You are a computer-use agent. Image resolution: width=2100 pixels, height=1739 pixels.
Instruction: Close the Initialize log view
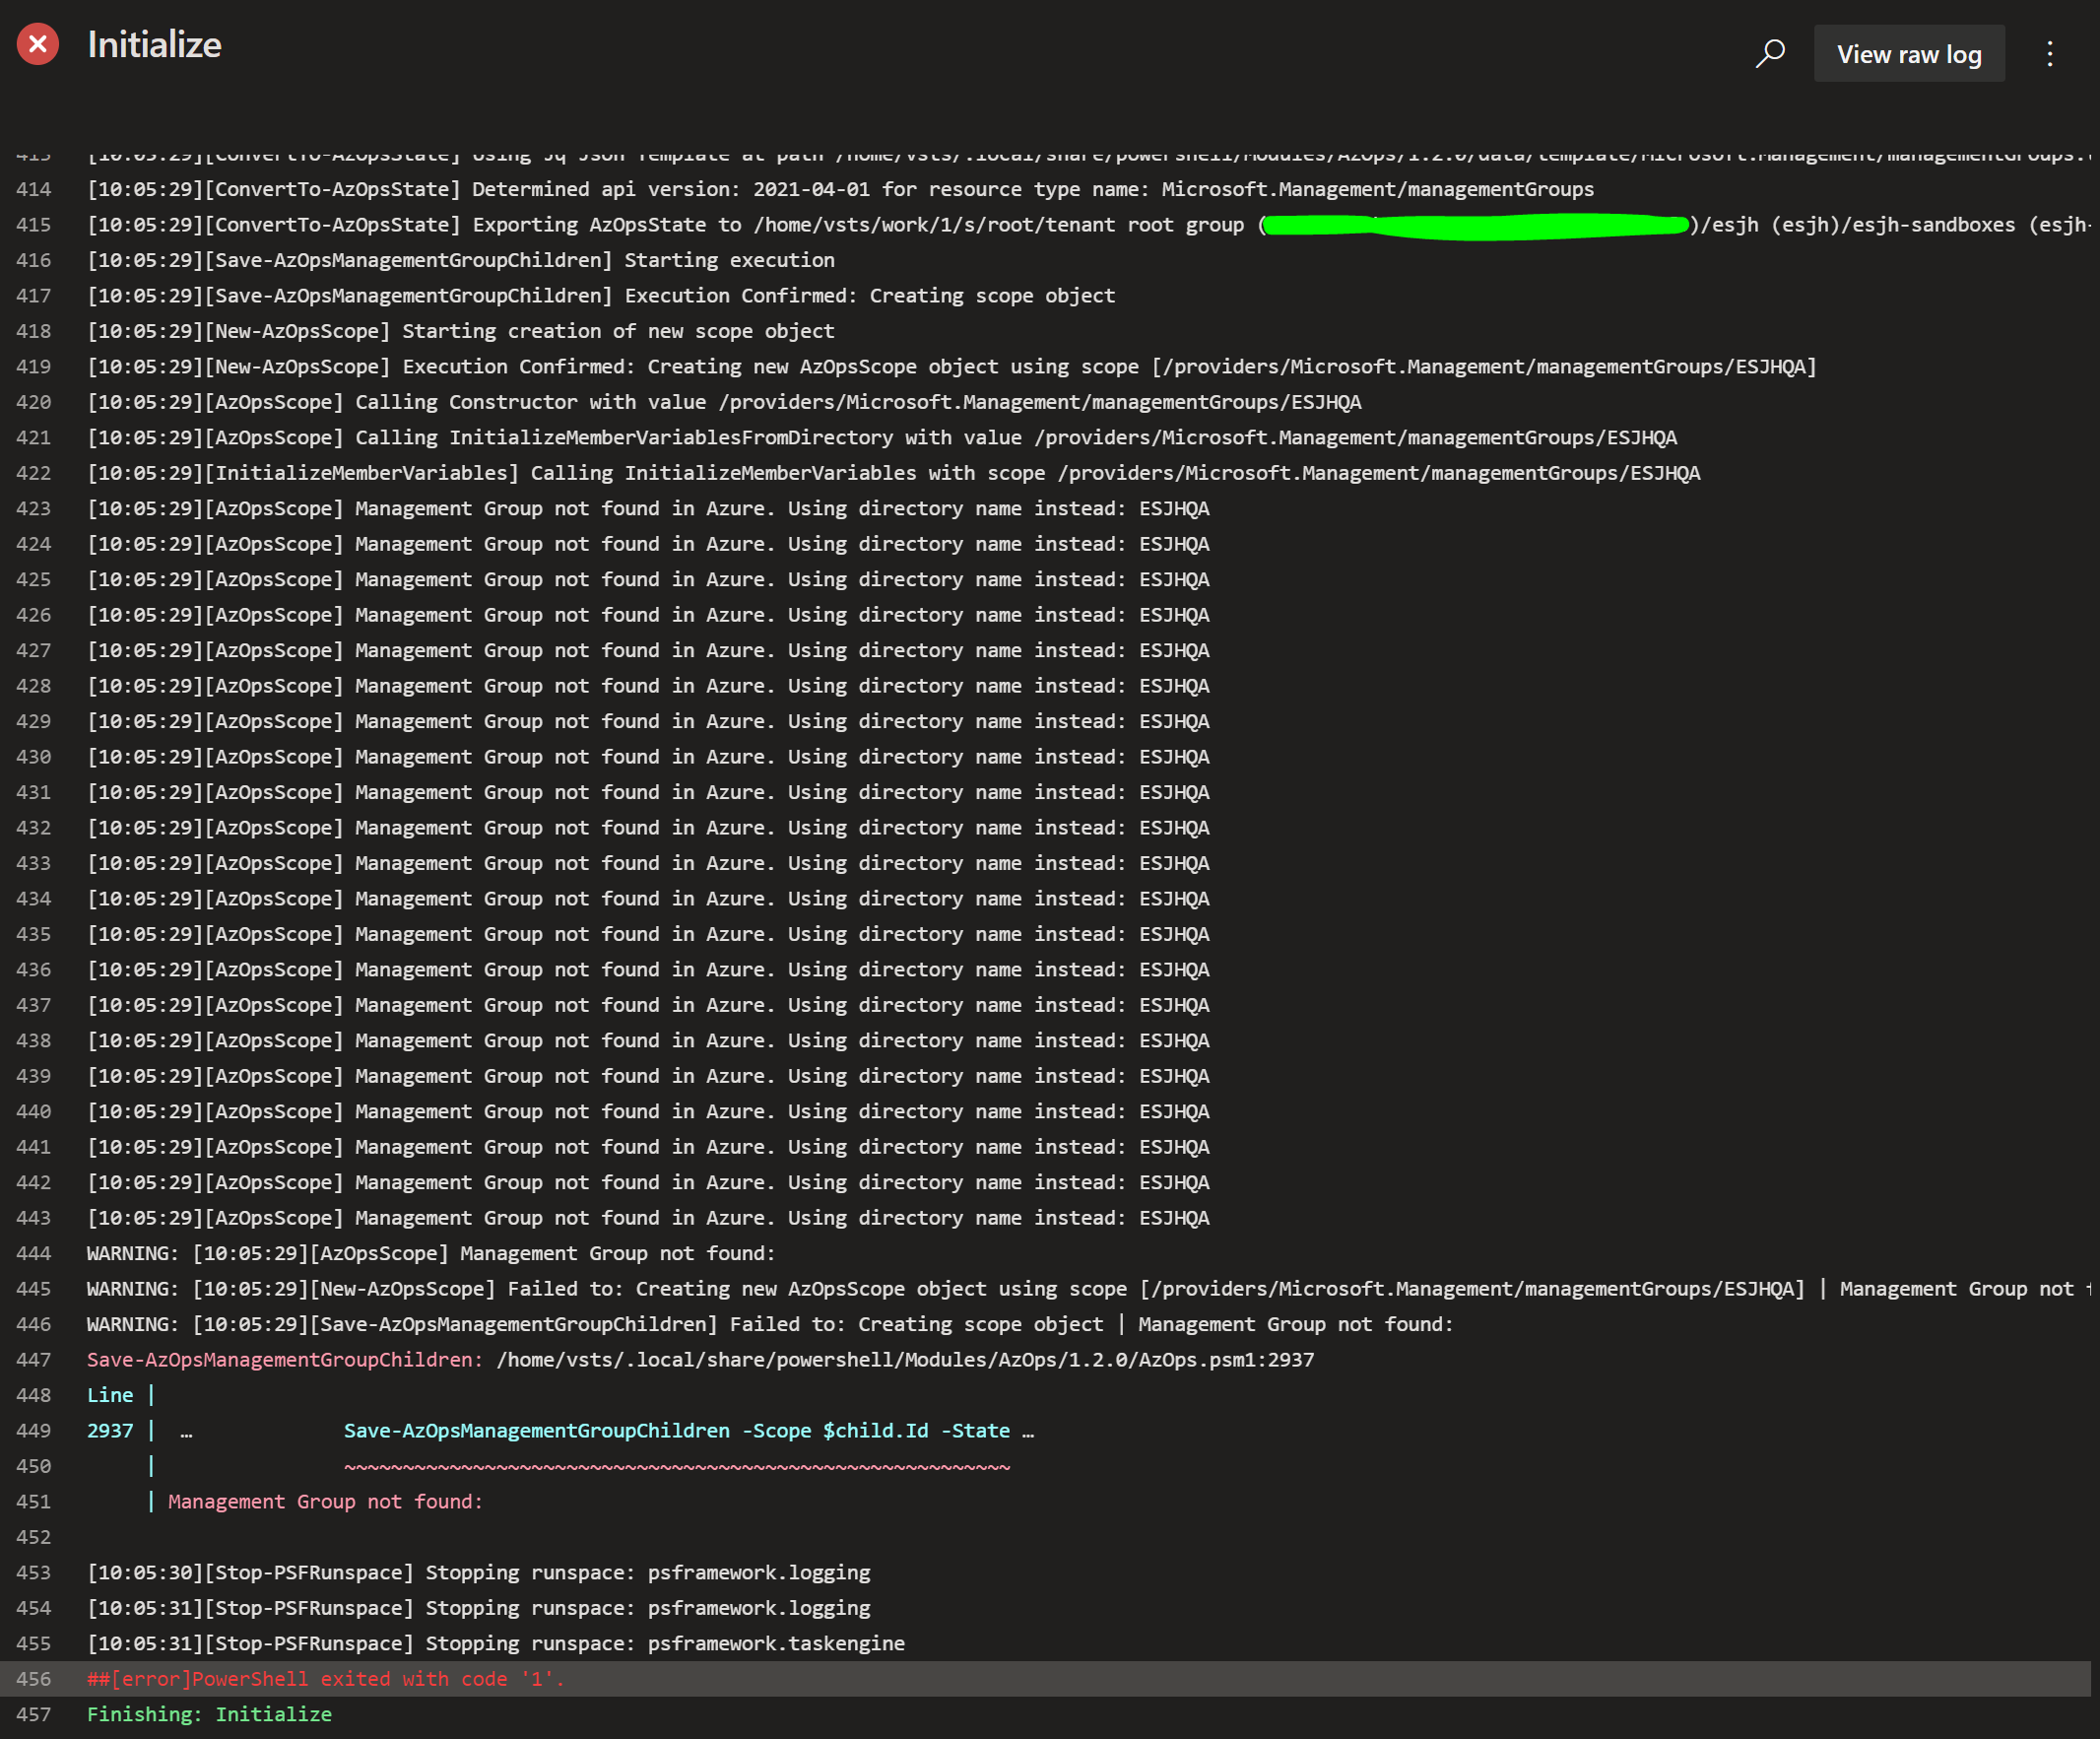tap(37, 43)
